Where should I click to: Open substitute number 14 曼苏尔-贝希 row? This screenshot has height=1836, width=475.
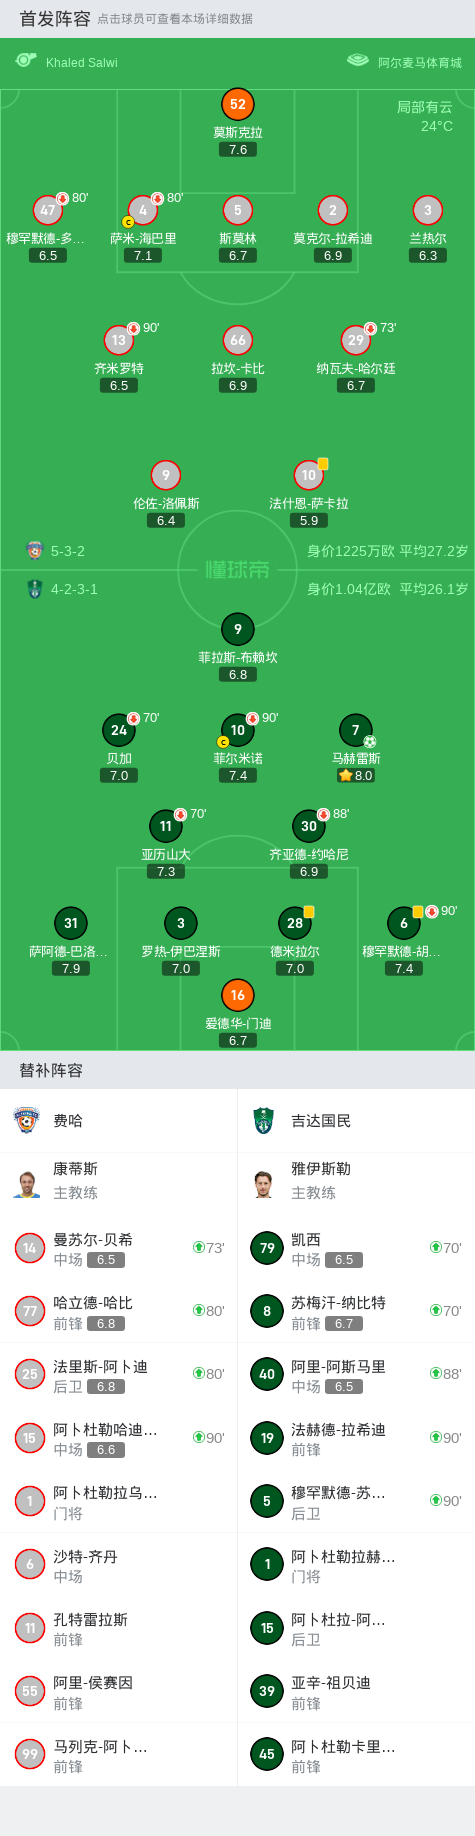119,1247
